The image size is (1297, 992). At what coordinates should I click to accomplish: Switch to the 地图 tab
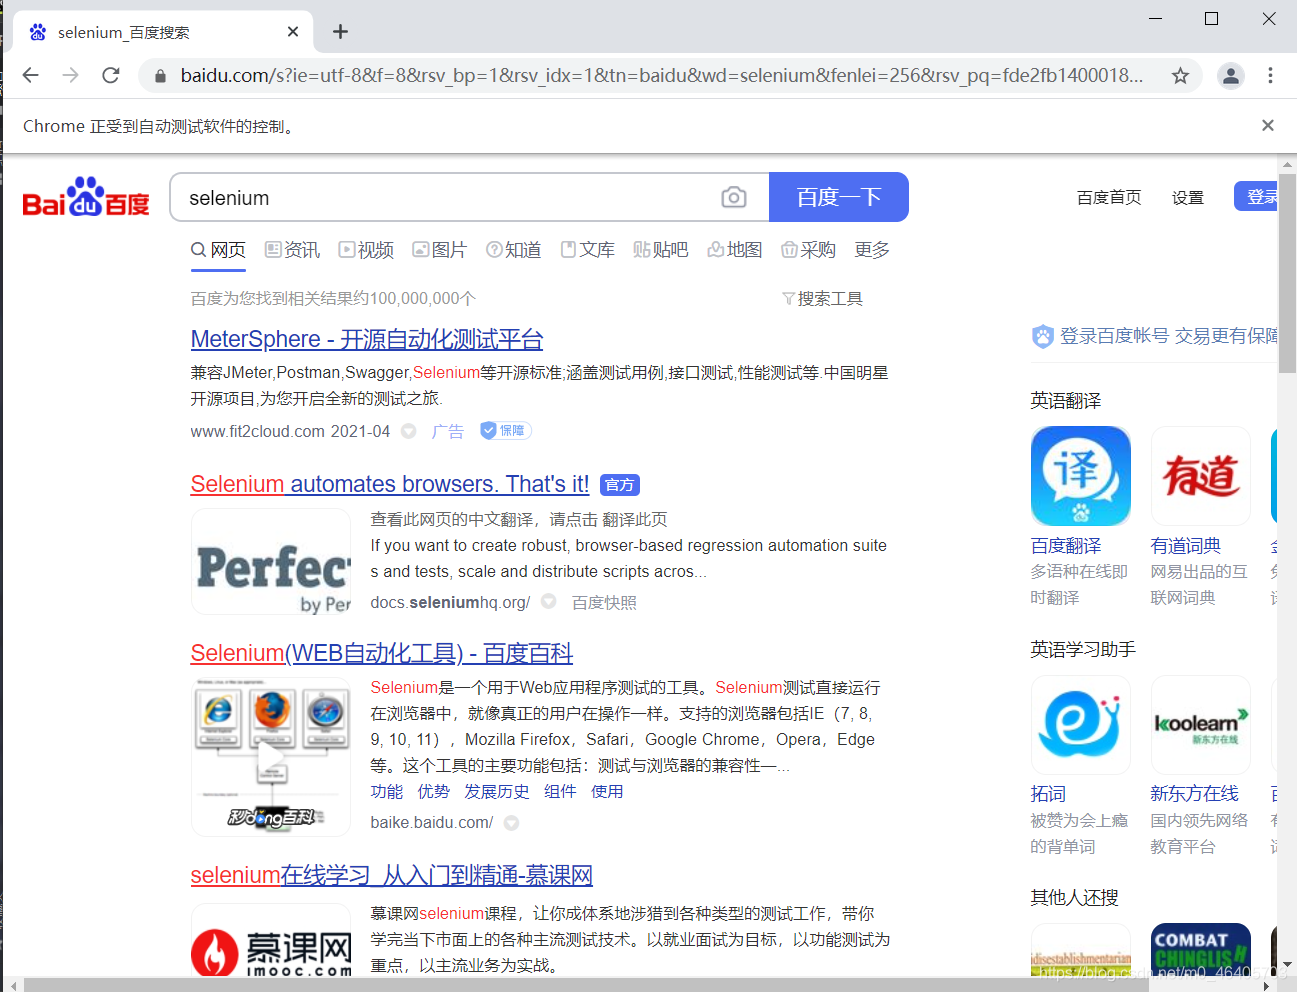click(x=735, y=249)
